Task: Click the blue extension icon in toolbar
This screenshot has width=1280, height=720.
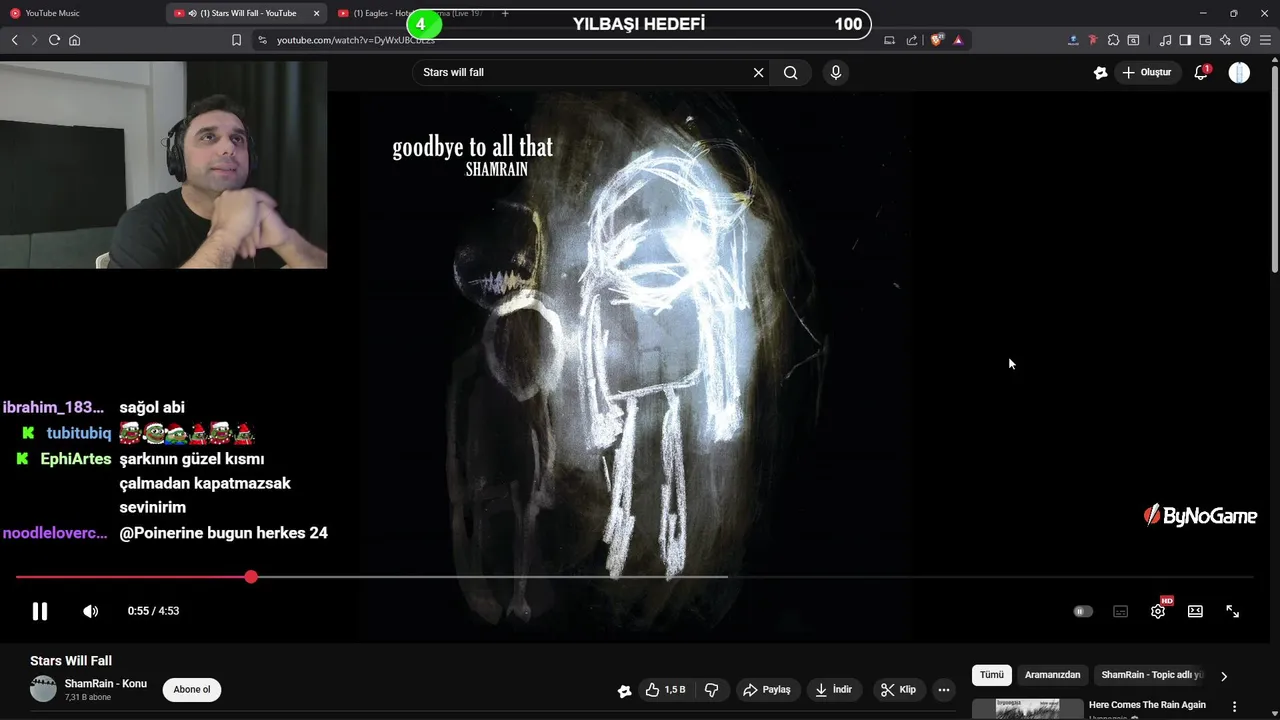Action: click(x=1073, y=40)
